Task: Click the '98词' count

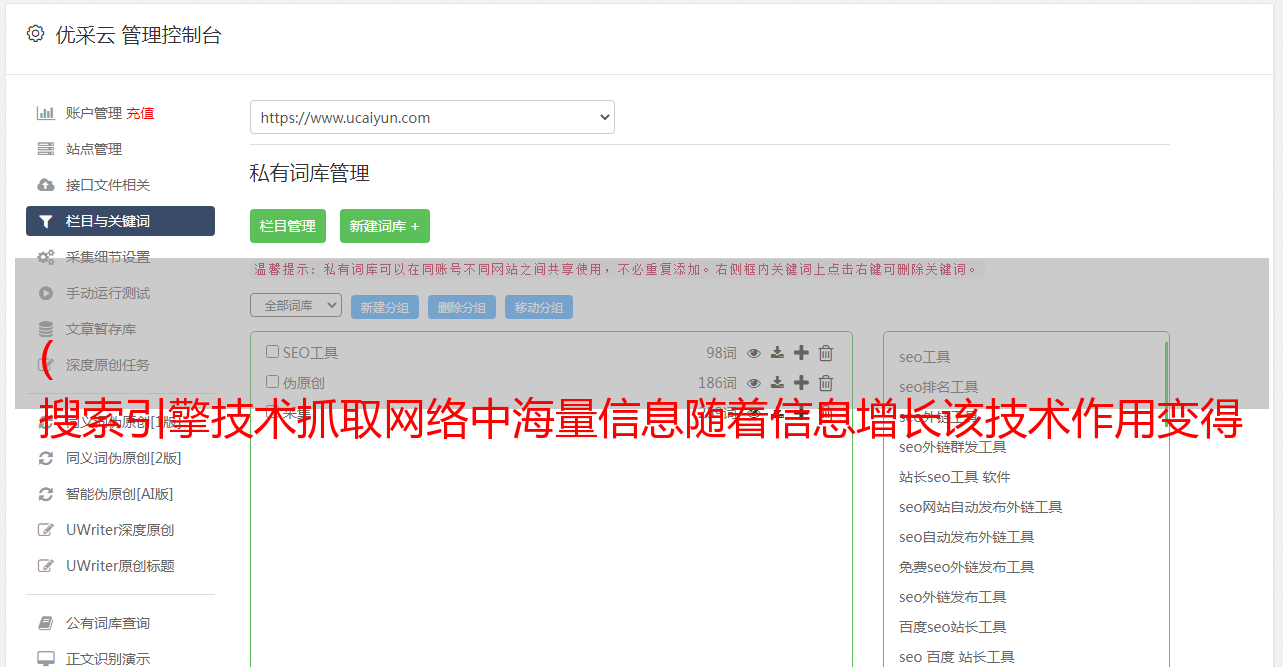Action: click(x=721, y=353)
